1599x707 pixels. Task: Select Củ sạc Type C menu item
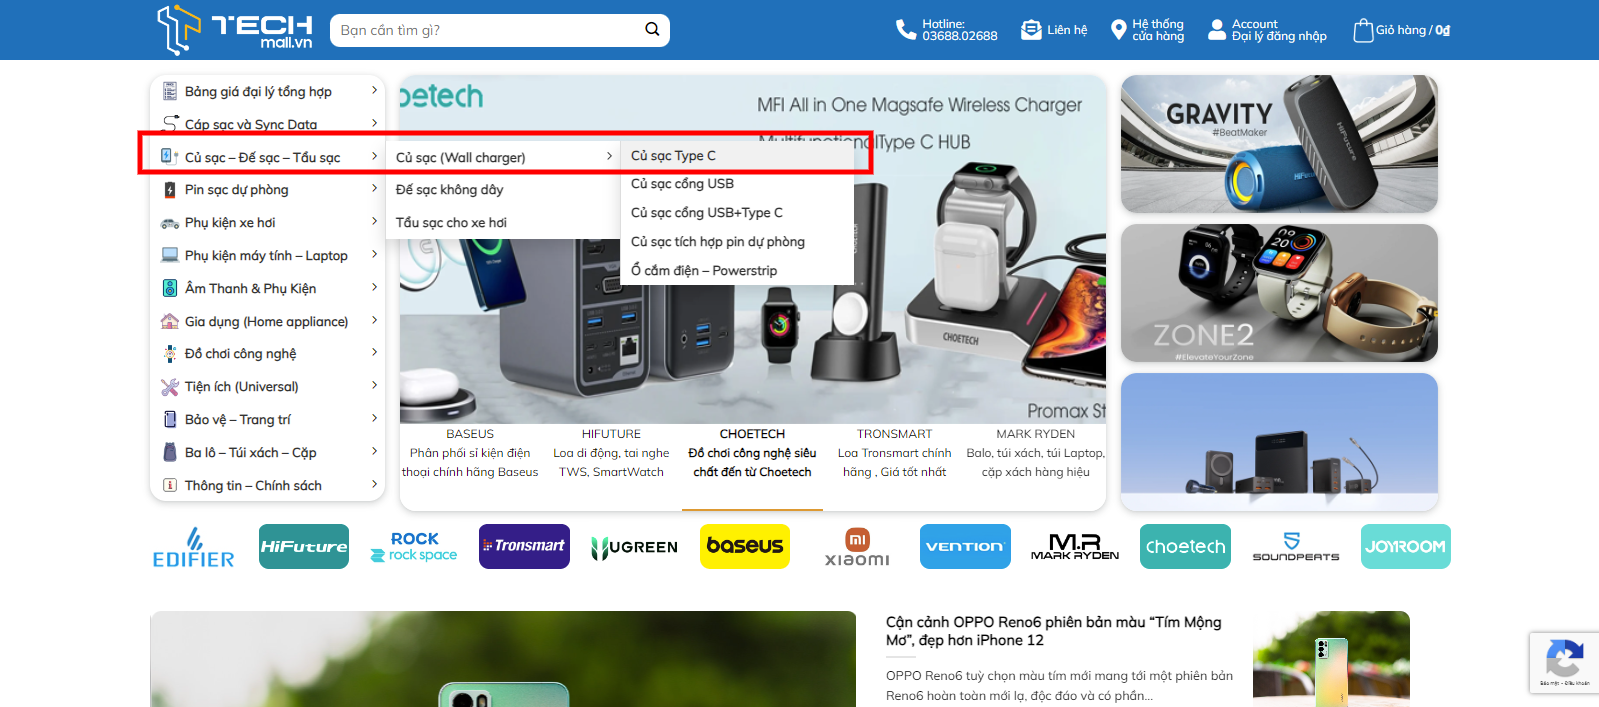pos(673,156)
